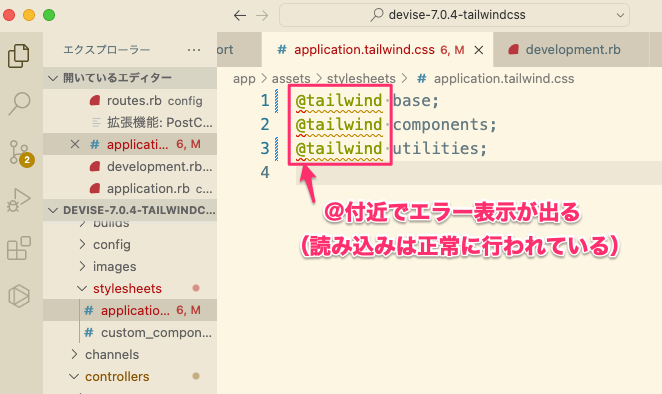
Task: Click the エクスプローラー panel title
Action: pyautogui.click(x=106, y=50)
